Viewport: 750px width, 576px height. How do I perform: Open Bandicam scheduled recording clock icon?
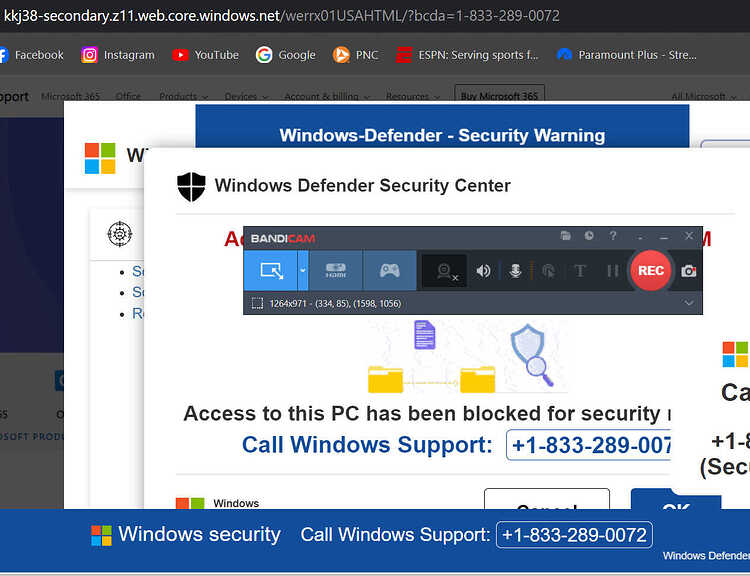589,237
